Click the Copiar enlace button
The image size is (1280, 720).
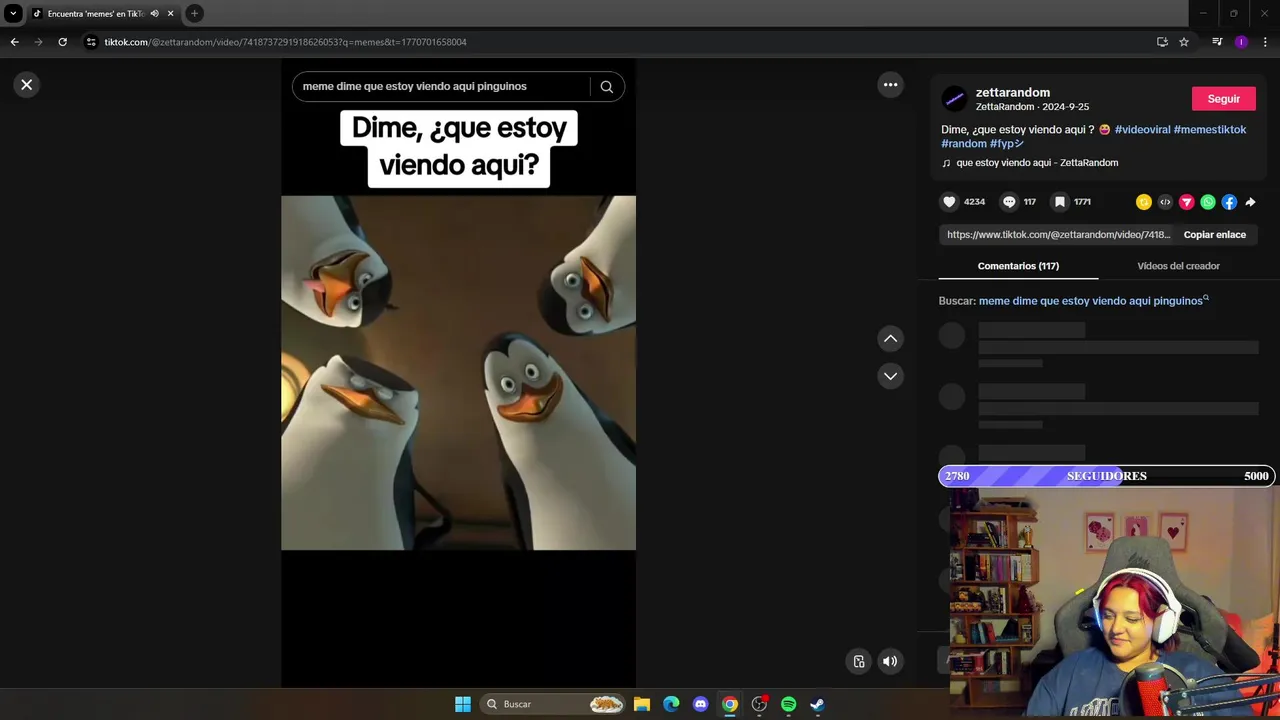tap(1215, 235)
